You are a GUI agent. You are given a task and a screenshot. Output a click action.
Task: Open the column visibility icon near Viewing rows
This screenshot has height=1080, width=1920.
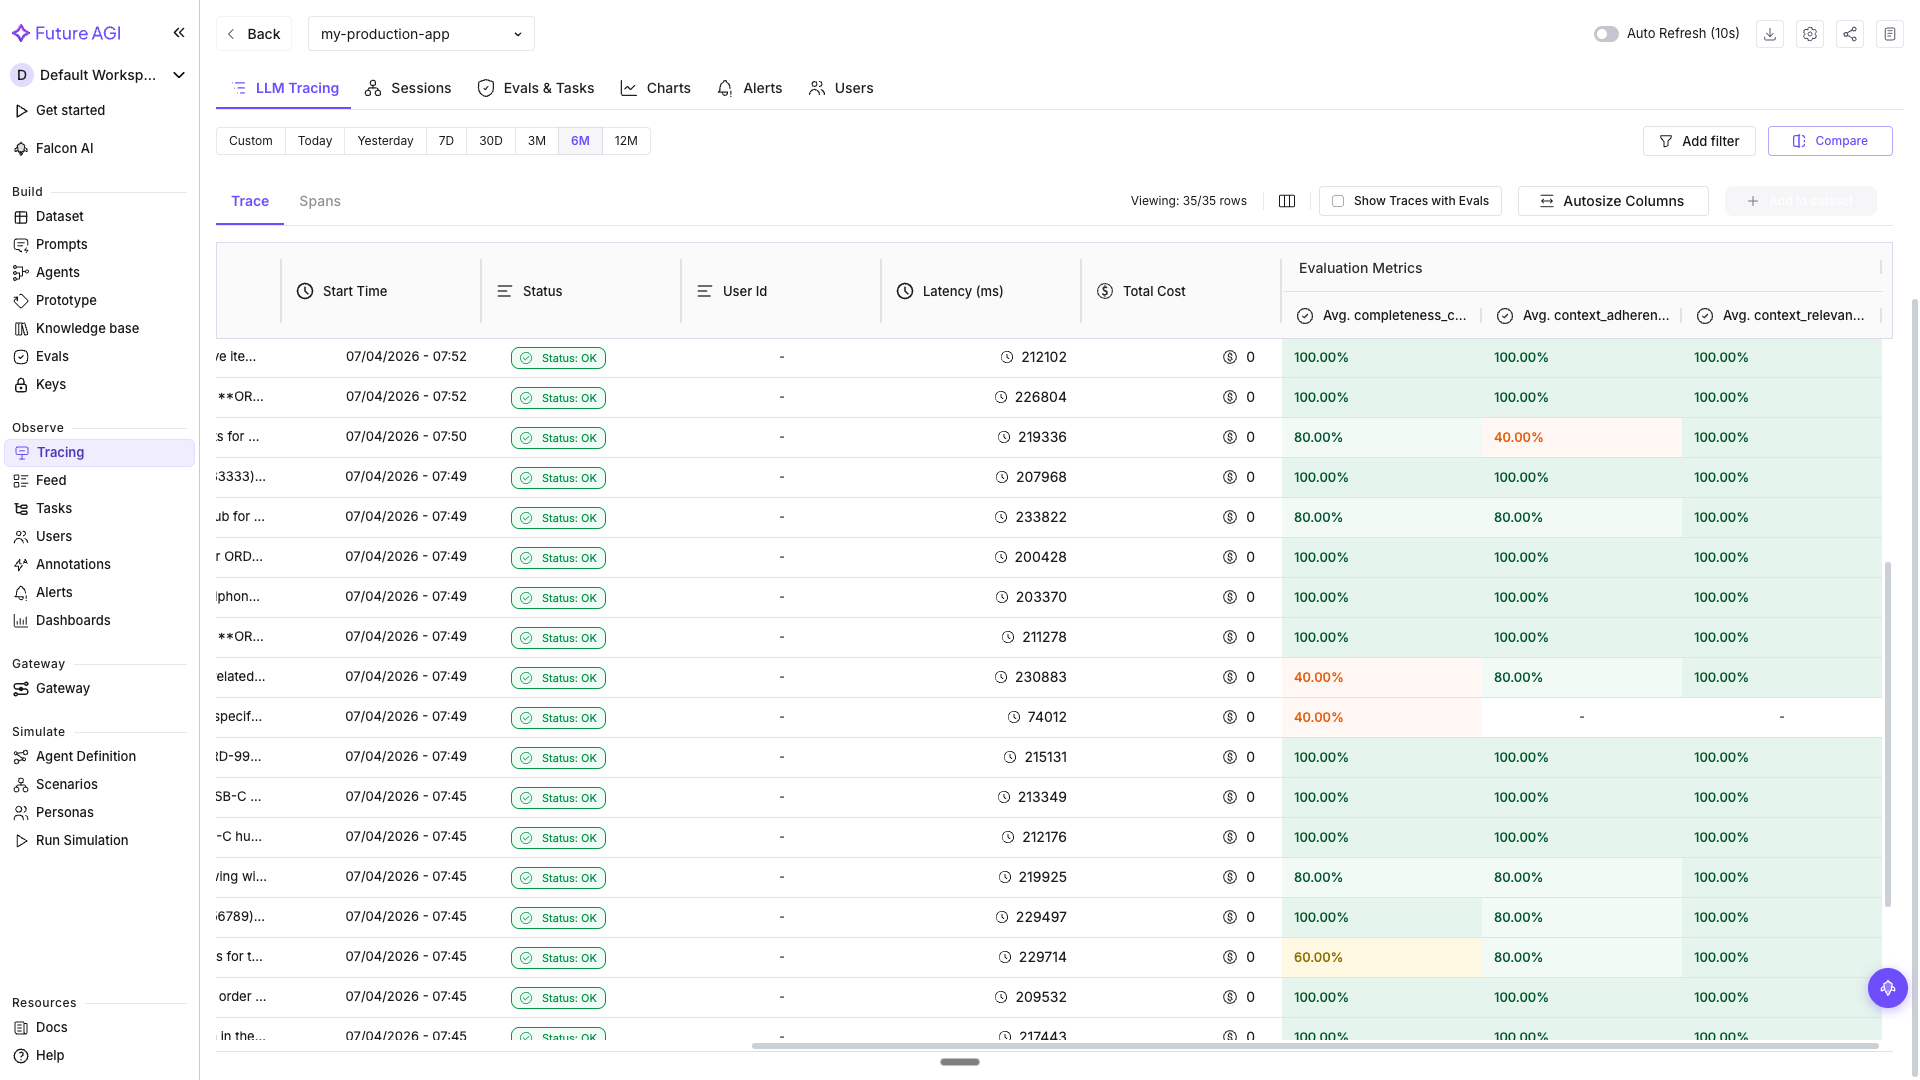(x=1287, y=200)
